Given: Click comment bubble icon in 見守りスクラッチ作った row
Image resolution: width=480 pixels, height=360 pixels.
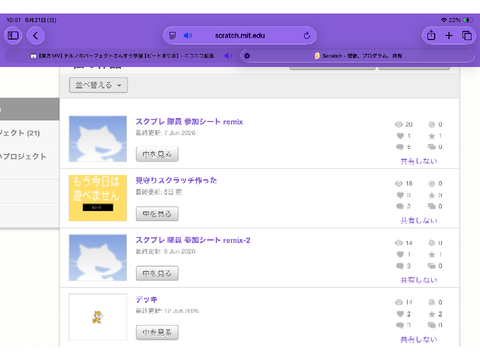Looking at the screenshot, I should tap(400, 206).
